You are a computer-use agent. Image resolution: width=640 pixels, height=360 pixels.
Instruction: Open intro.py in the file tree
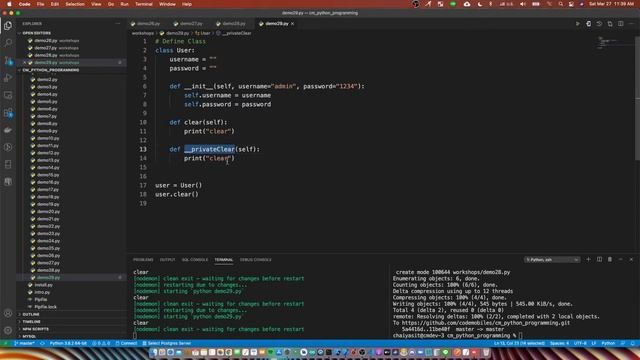click(42, 292)
